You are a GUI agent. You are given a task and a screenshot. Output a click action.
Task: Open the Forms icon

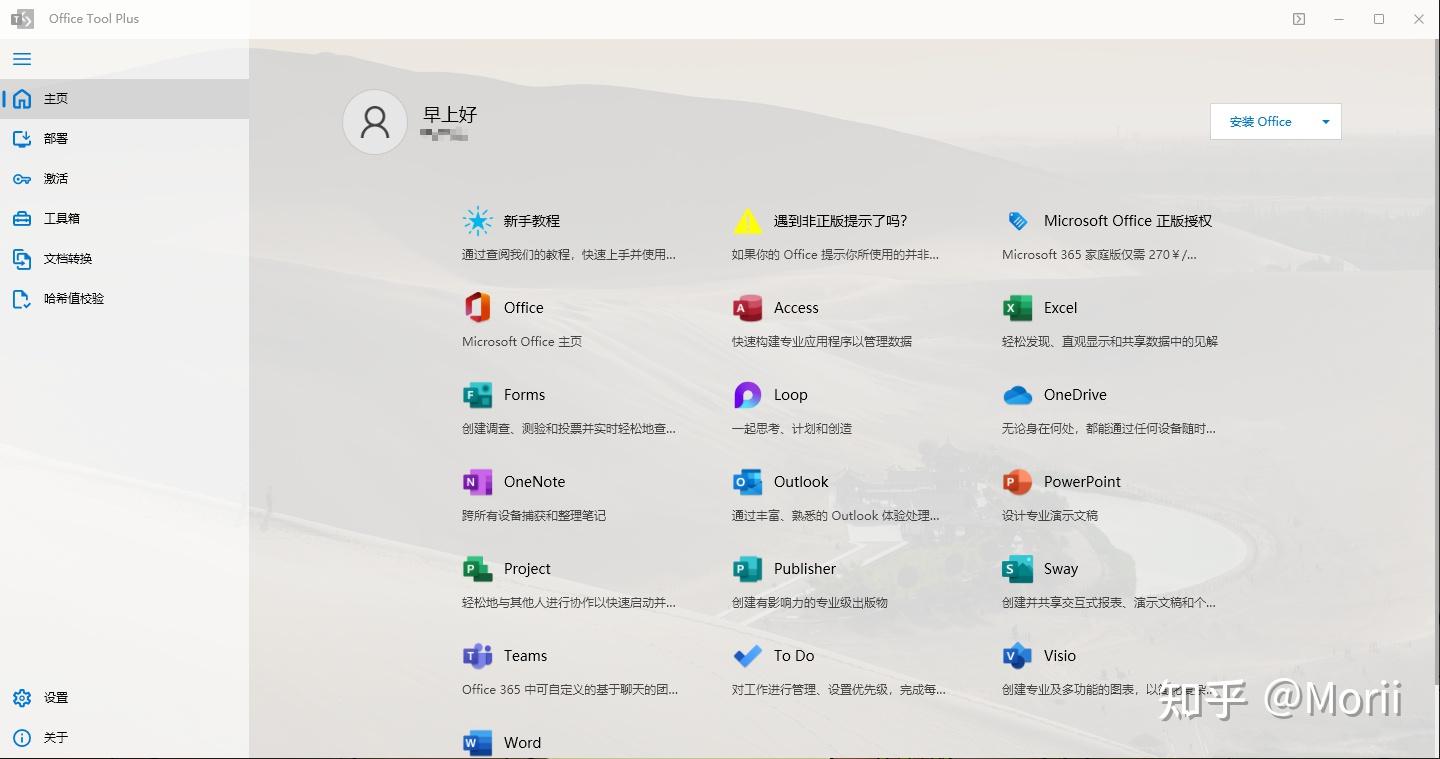tap(478, 395)
